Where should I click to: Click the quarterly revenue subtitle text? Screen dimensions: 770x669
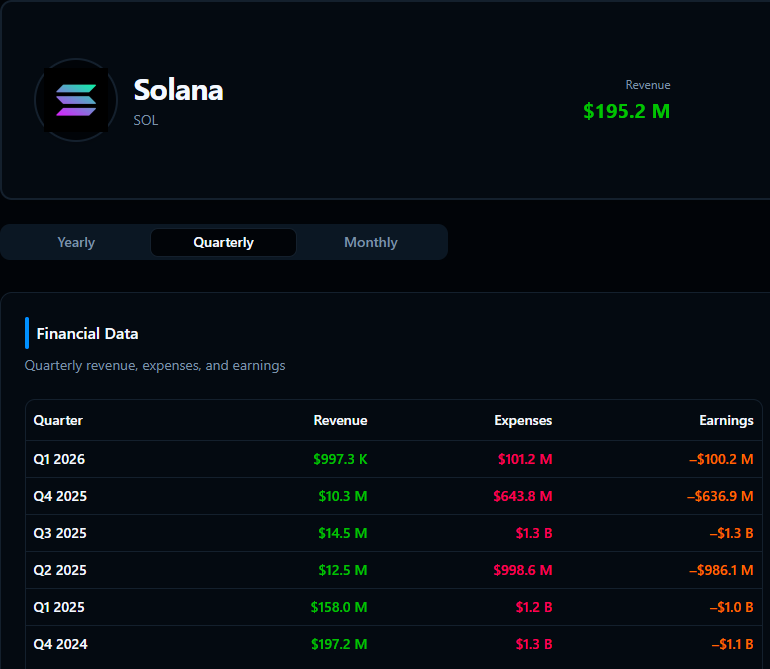tap(155, 365)
